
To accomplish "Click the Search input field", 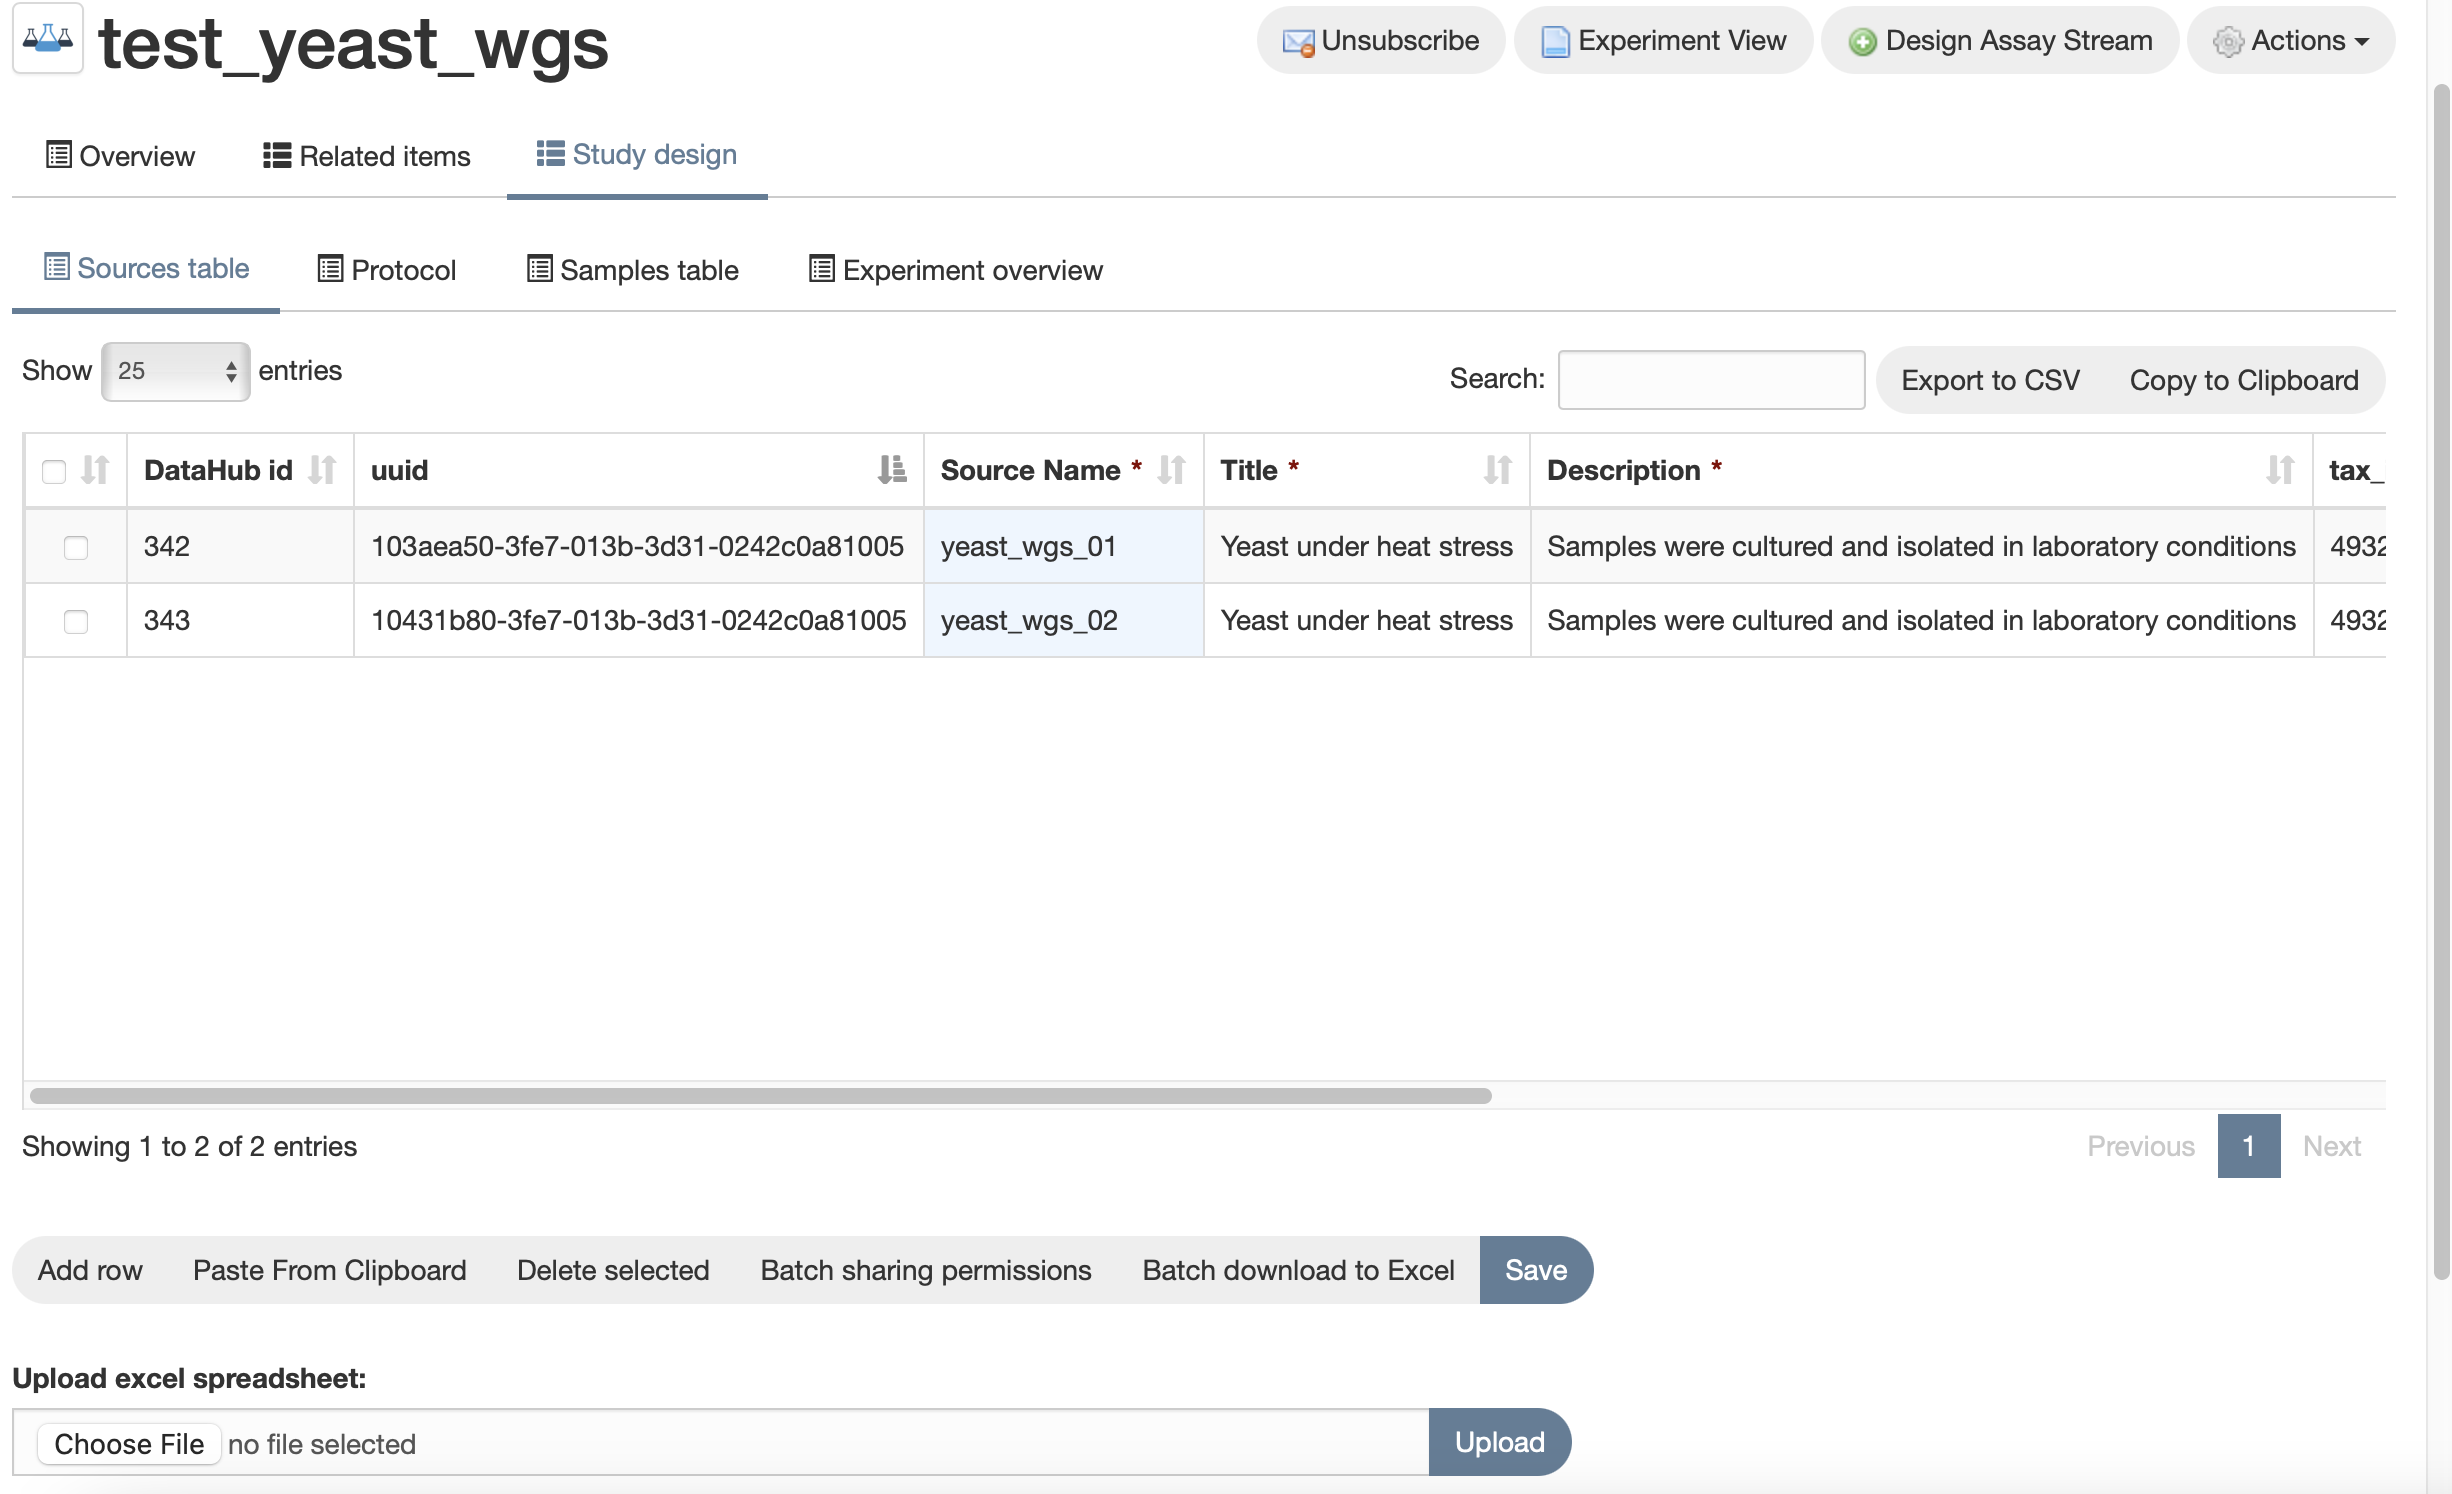I will pyautogui.click(x=1710, y=380).
